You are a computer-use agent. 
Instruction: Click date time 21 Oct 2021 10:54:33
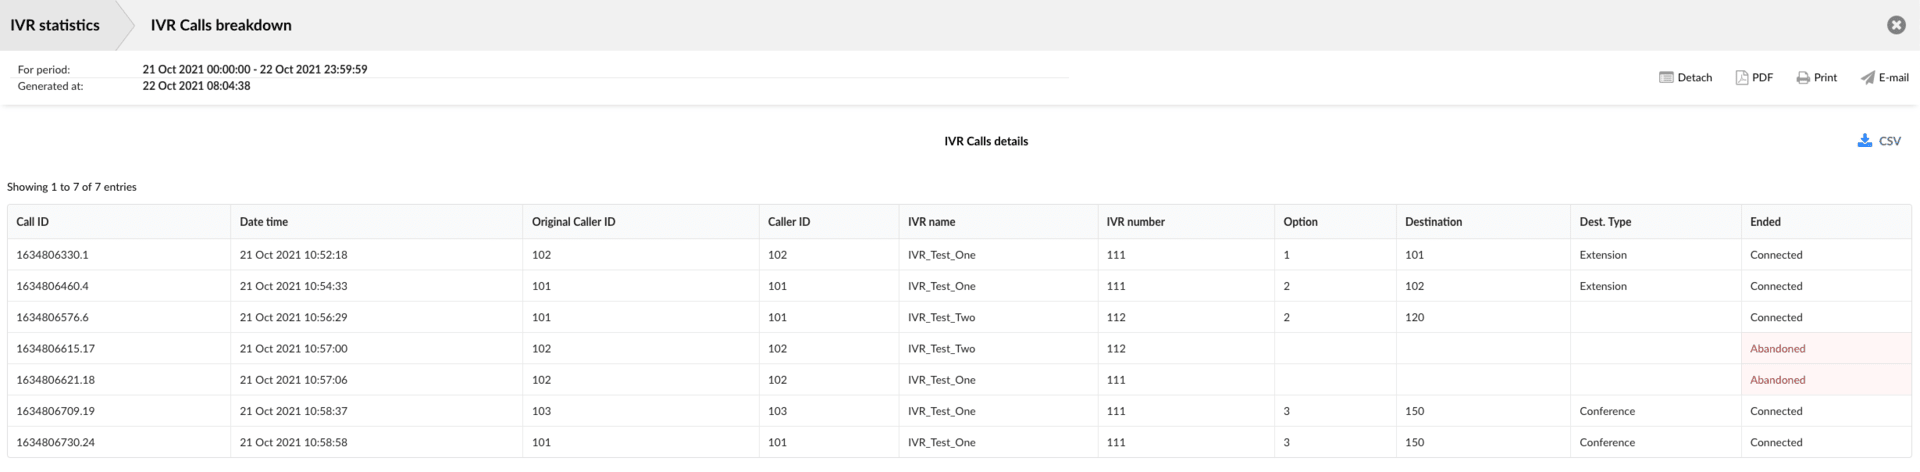pos(294,286)
